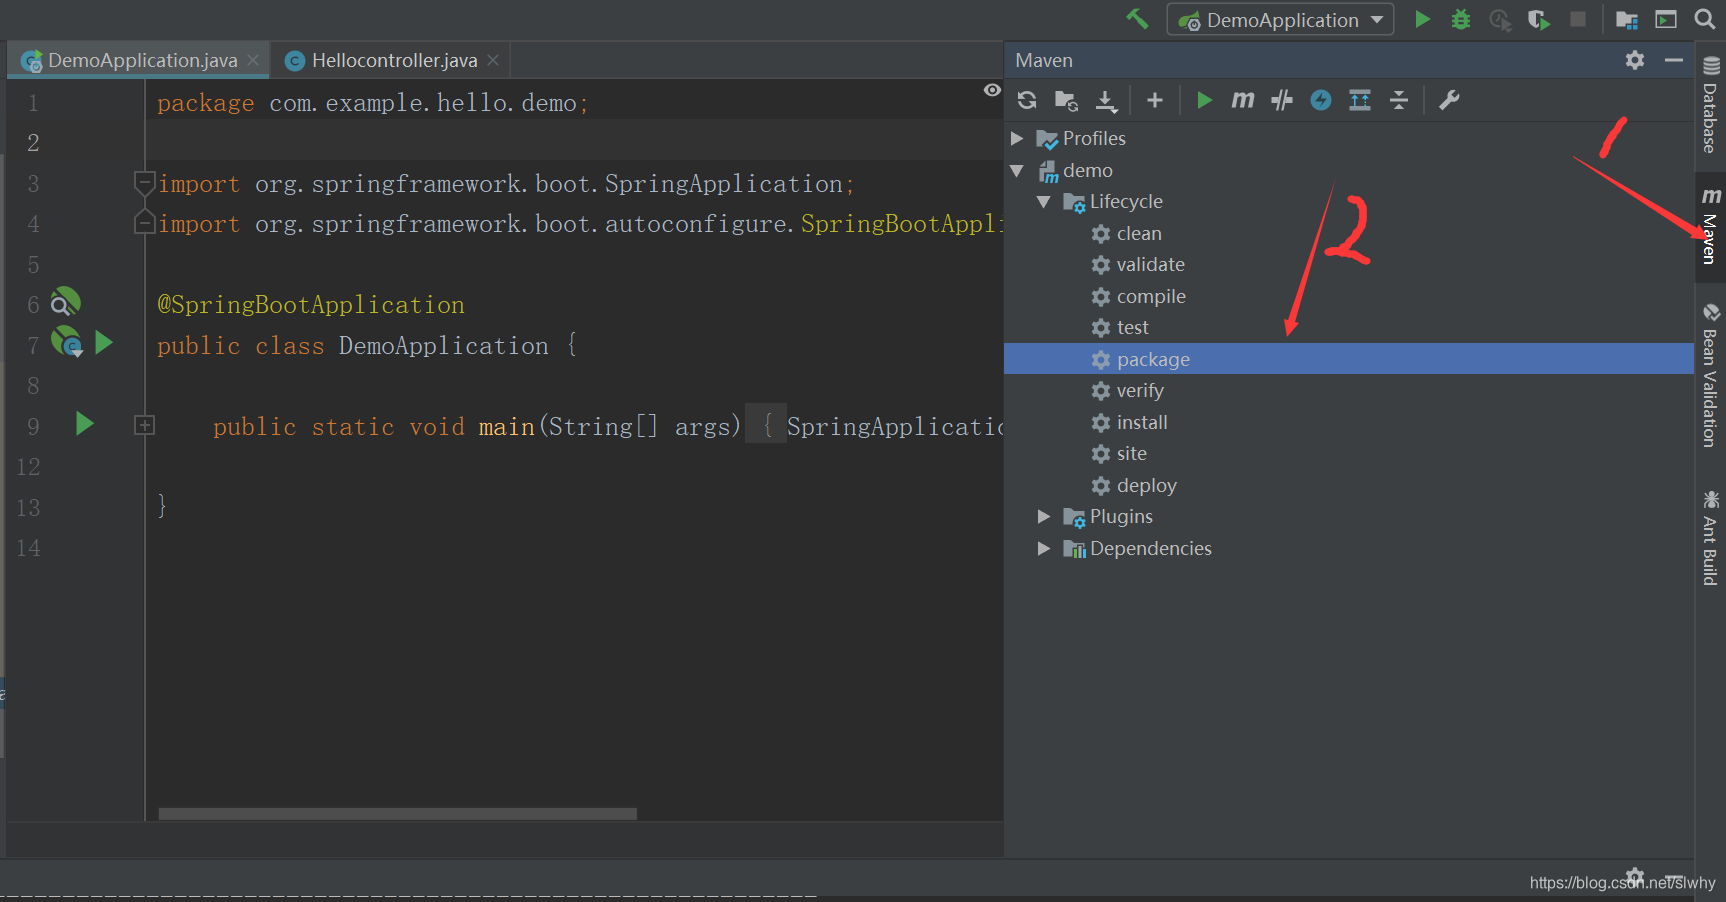The image size is (1726, 902).
Task: Run class from gutter arrow on line 7
Action: [104, 343]
